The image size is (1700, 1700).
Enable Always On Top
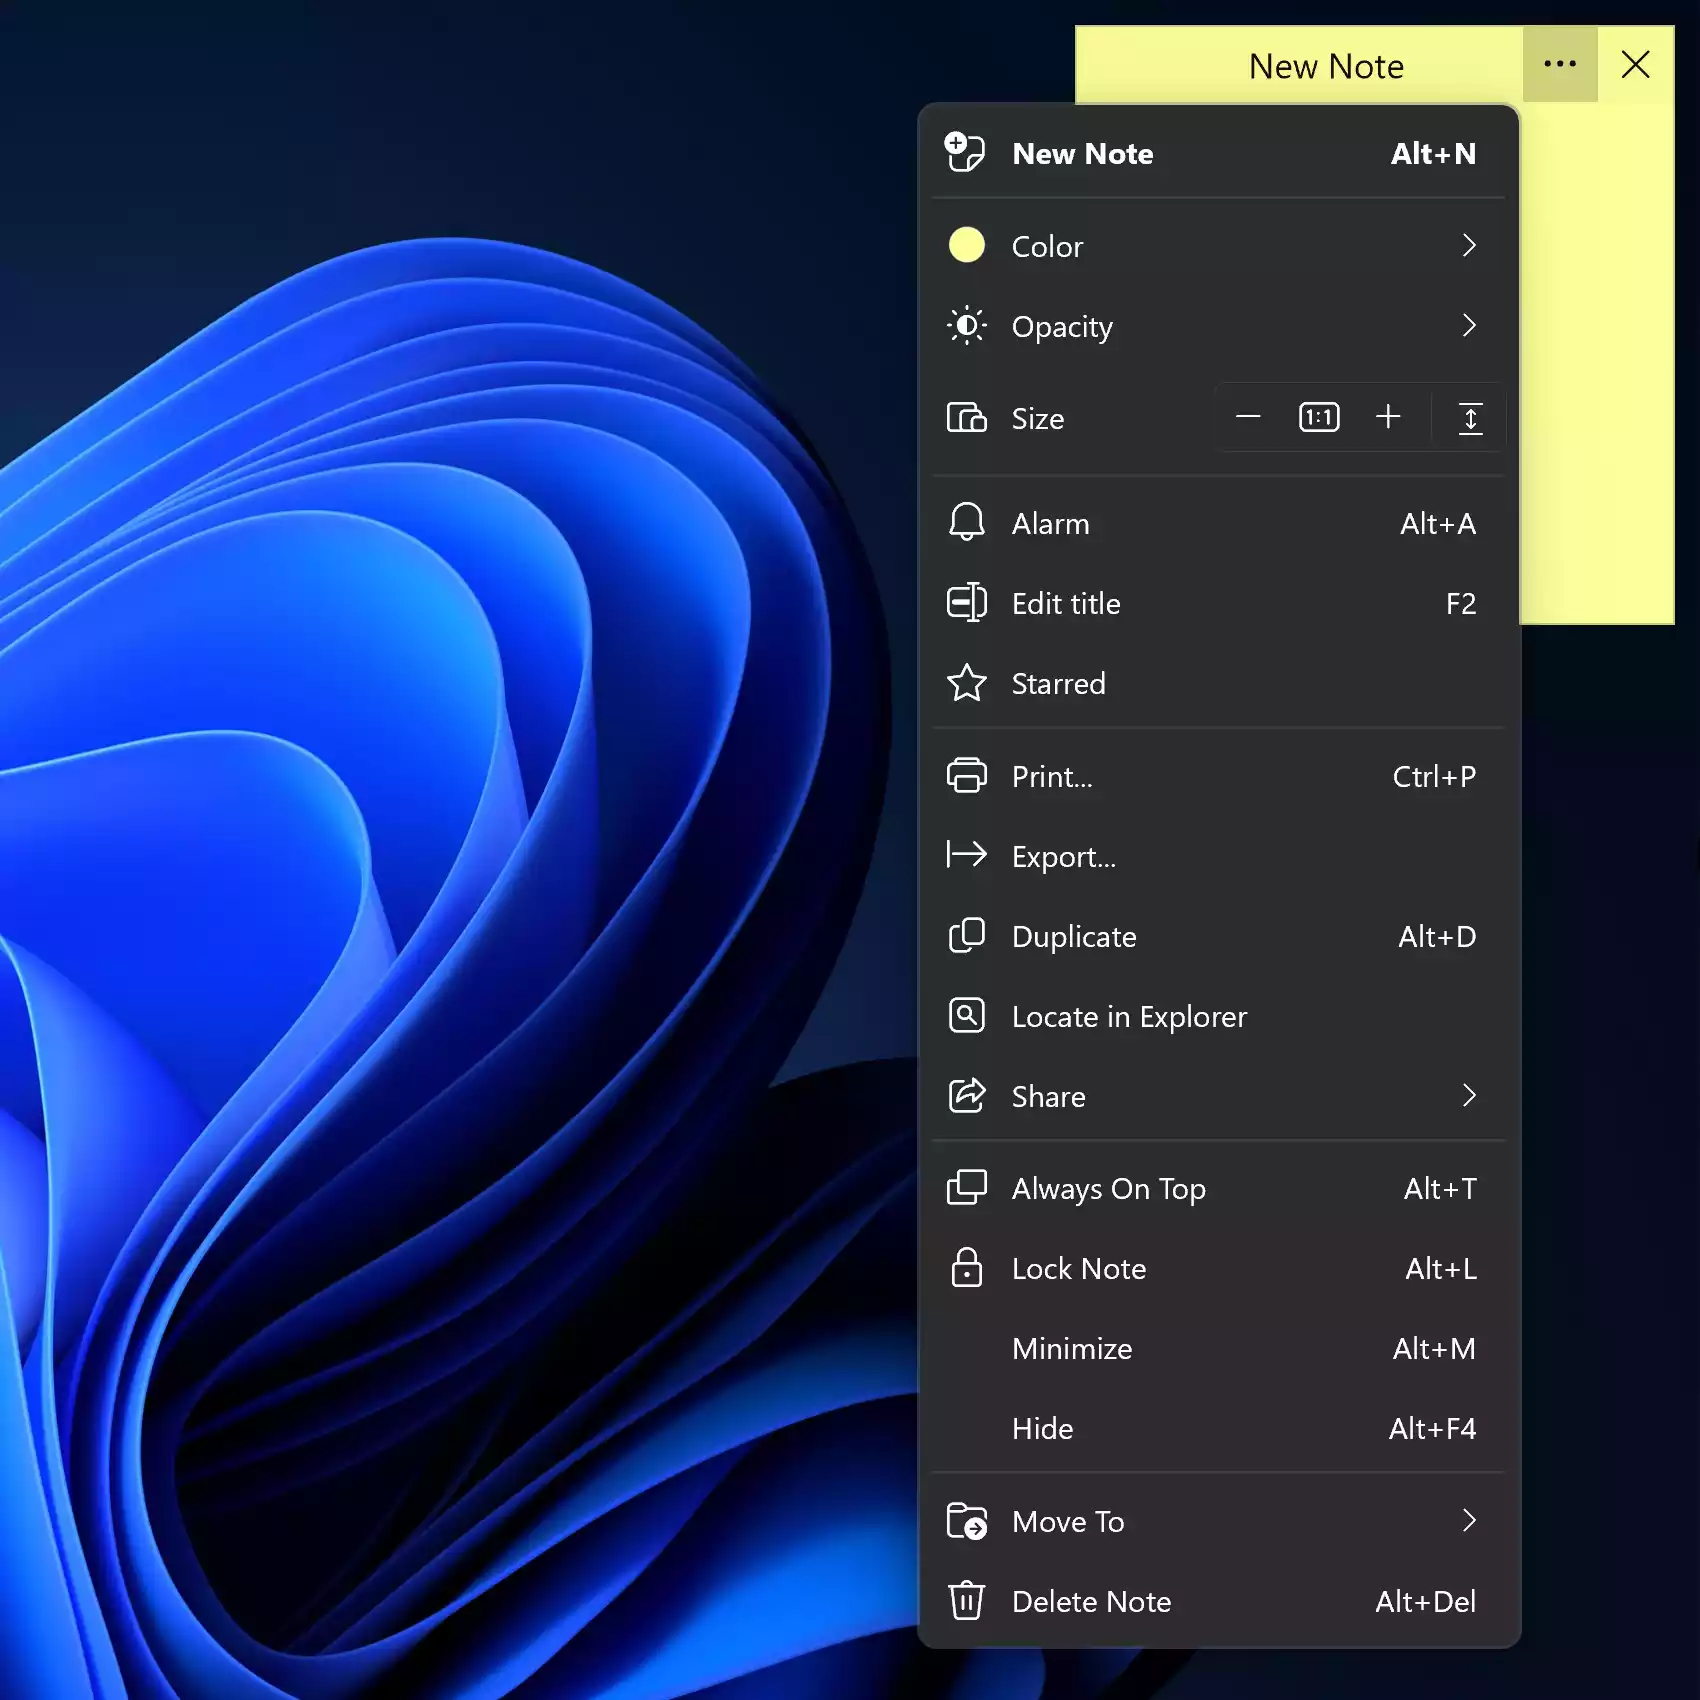[x=1108, y=1188]
